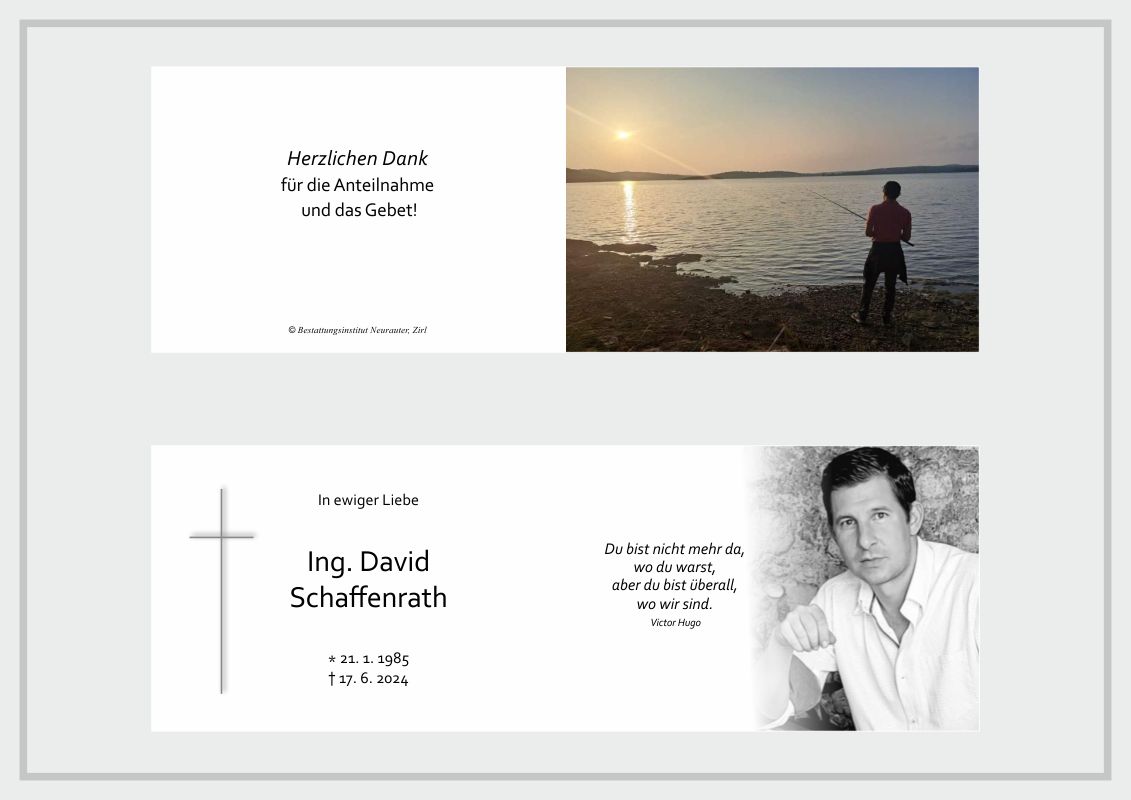Image resolution: width=1131 pixels, height=800 pixels.
Task: Click the quote line 'Du bist nicht mehr da,'
Action: click(674, 549)
